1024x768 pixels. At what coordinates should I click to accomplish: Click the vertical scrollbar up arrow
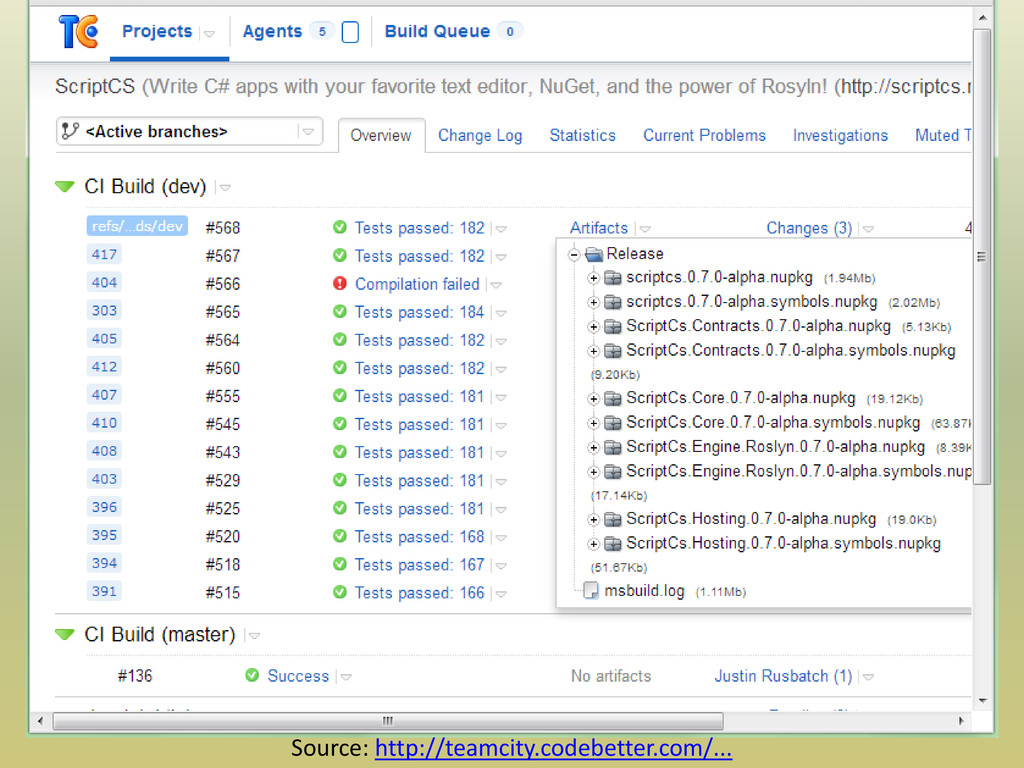click(982, 18)
